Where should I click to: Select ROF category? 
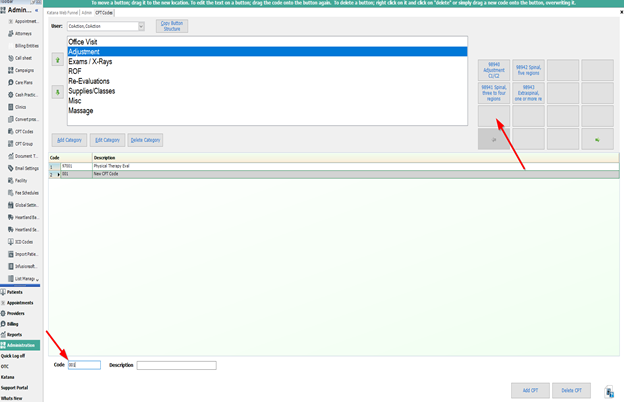pos(267,71)
